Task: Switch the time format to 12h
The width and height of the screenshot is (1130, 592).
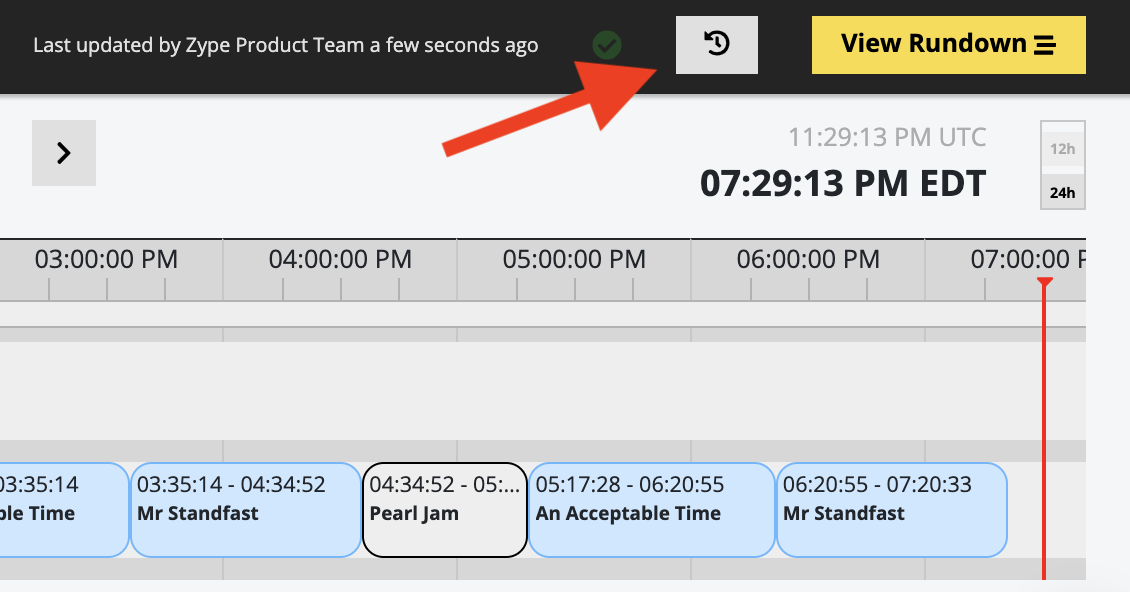Action: (1062, 149)
